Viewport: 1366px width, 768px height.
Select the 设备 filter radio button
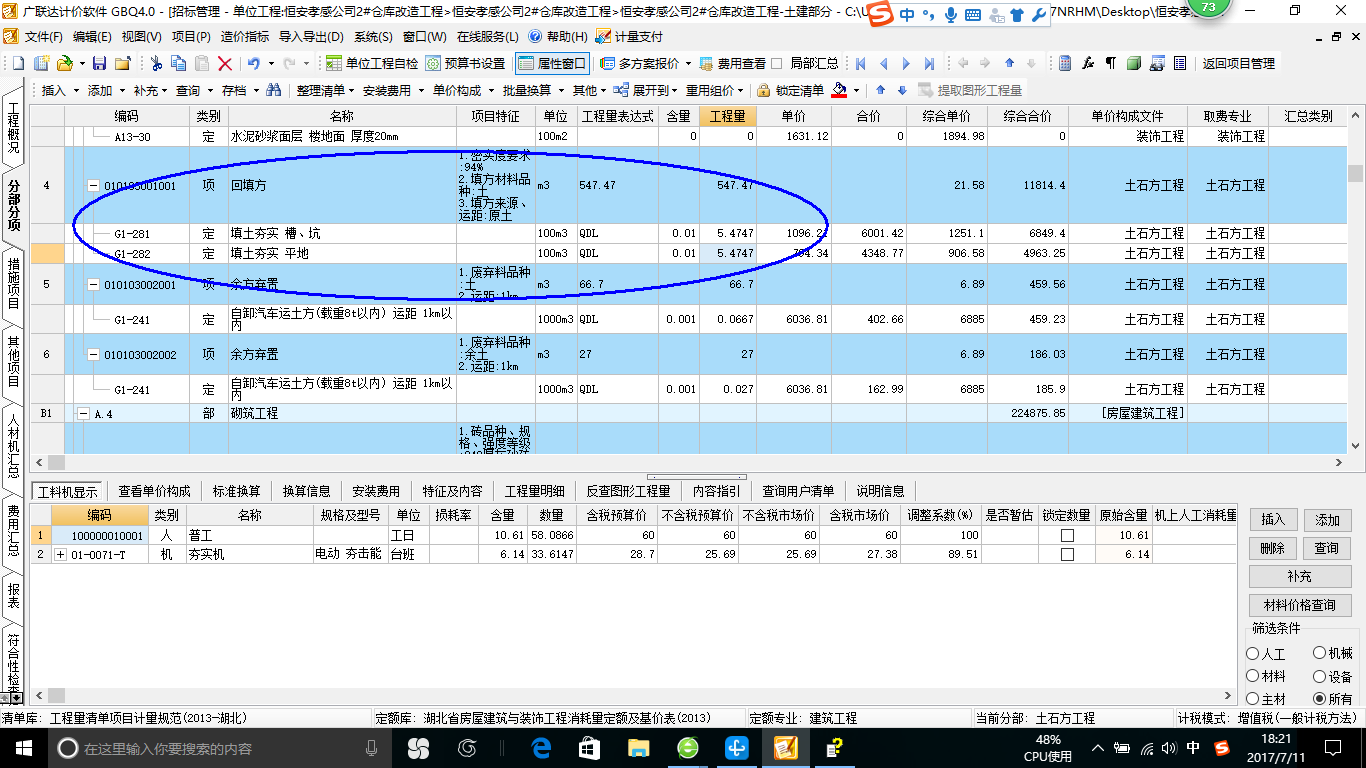1320,677
